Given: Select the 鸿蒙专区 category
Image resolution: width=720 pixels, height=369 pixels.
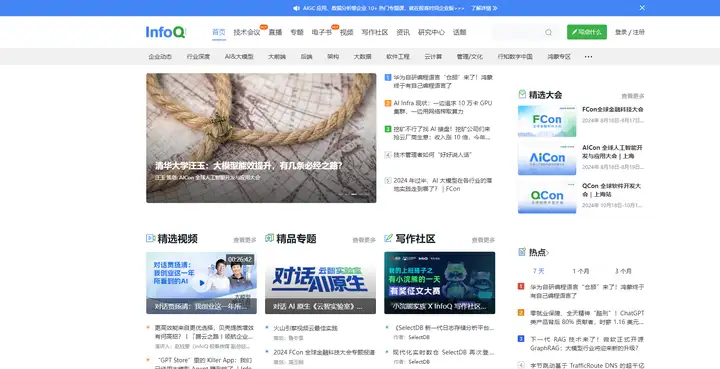Looking at the screenshot, I should 559,57.
